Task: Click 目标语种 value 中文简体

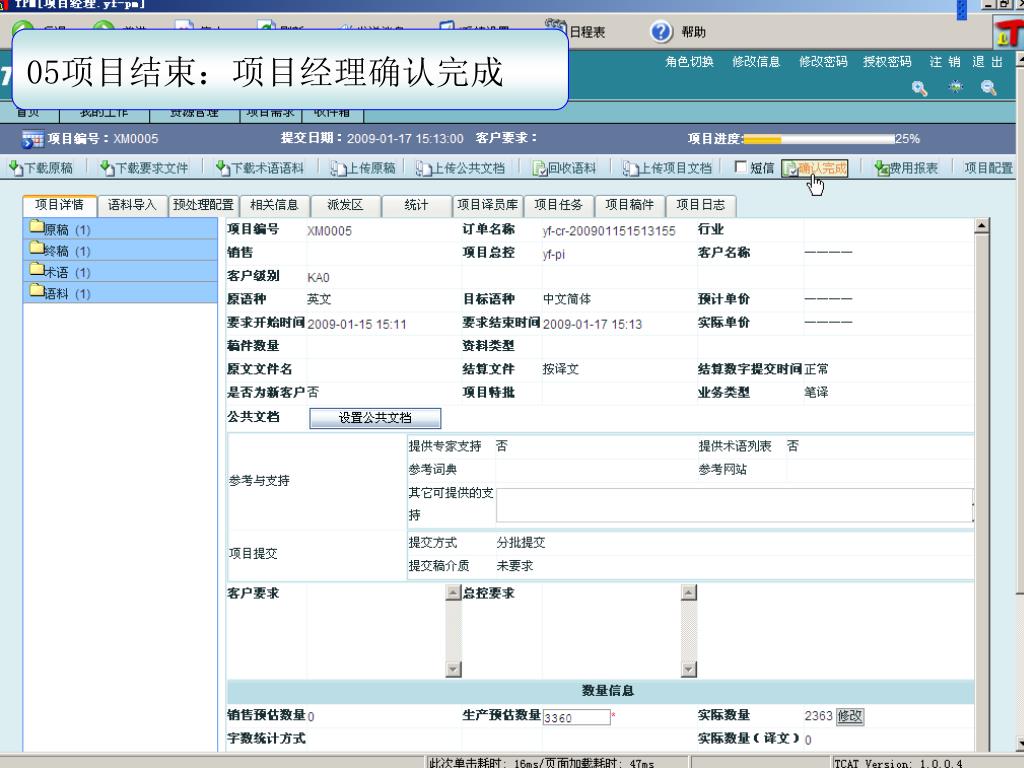Action: click(567, 299)
